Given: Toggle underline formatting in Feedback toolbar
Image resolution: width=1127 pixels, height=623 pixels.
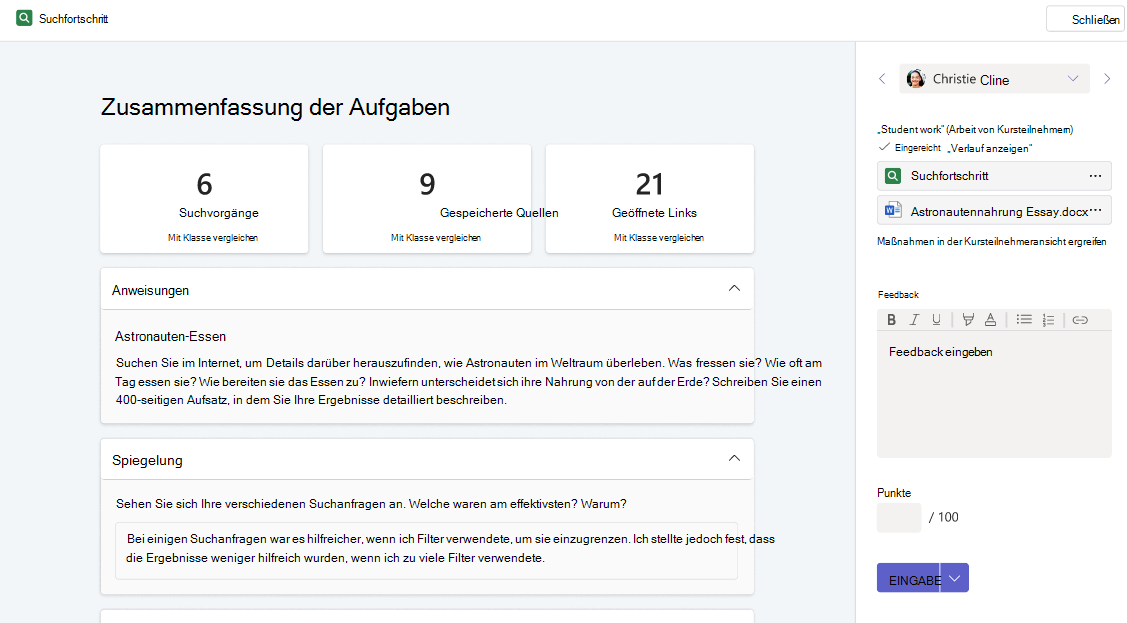Looking at the screenshot, I should tap(937, 320).
